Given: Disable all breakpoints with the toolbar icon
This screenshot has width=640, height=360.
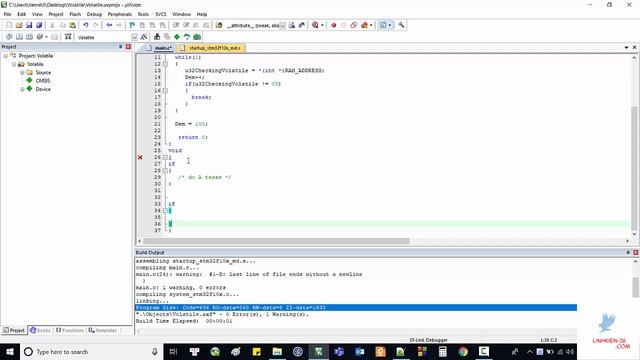Looking at the screenshot, I should tap(353, 25).
